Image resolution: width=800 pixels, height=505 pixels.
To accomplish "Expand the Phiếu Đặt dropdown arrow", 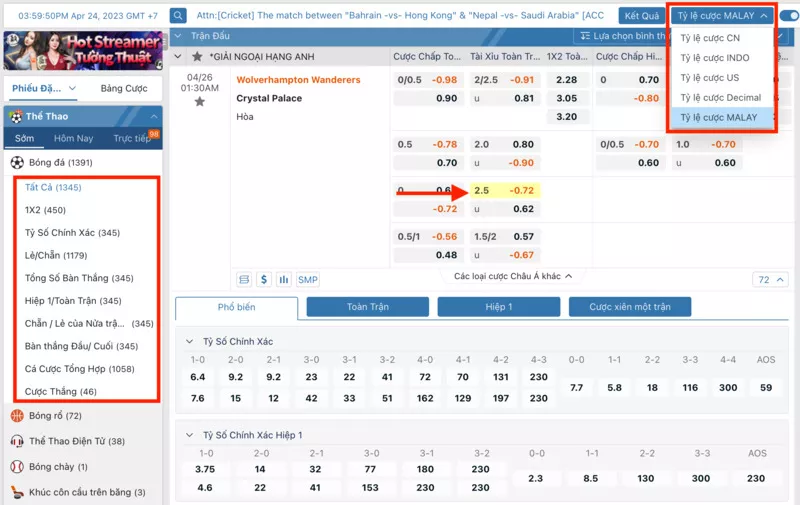I will click(72, 88).
